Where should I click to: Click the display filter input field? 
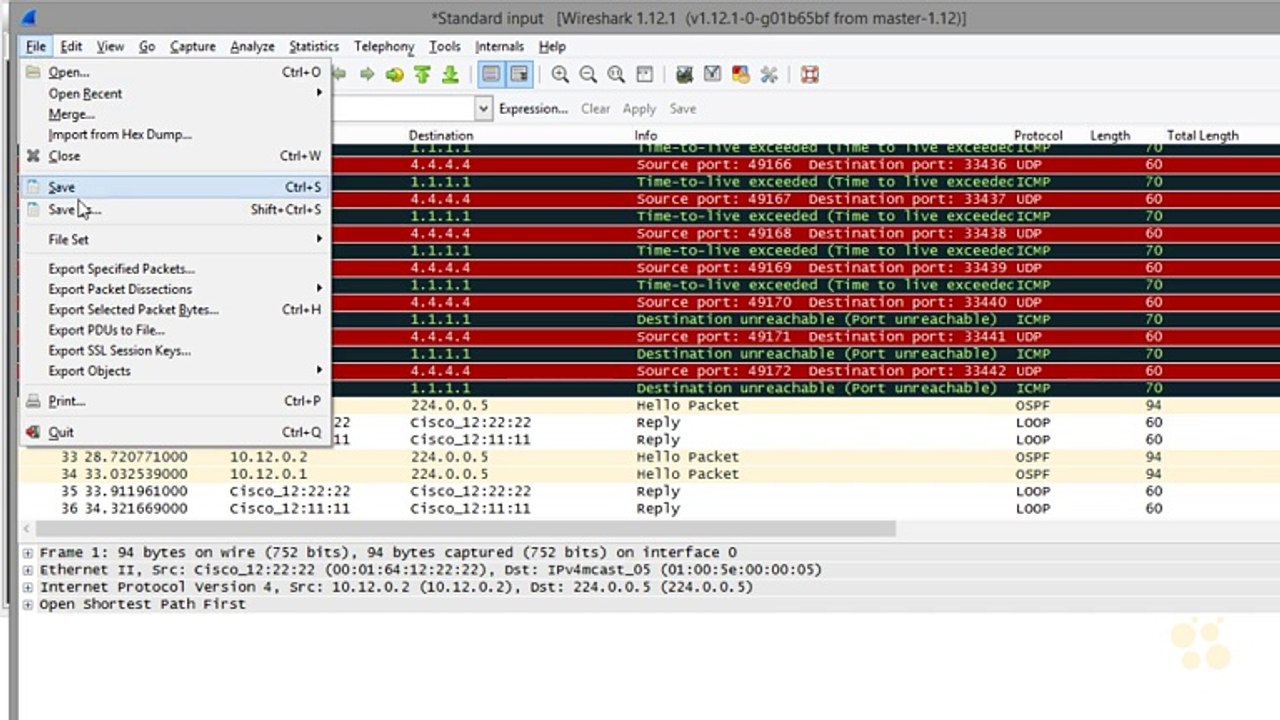pos(403,109)
